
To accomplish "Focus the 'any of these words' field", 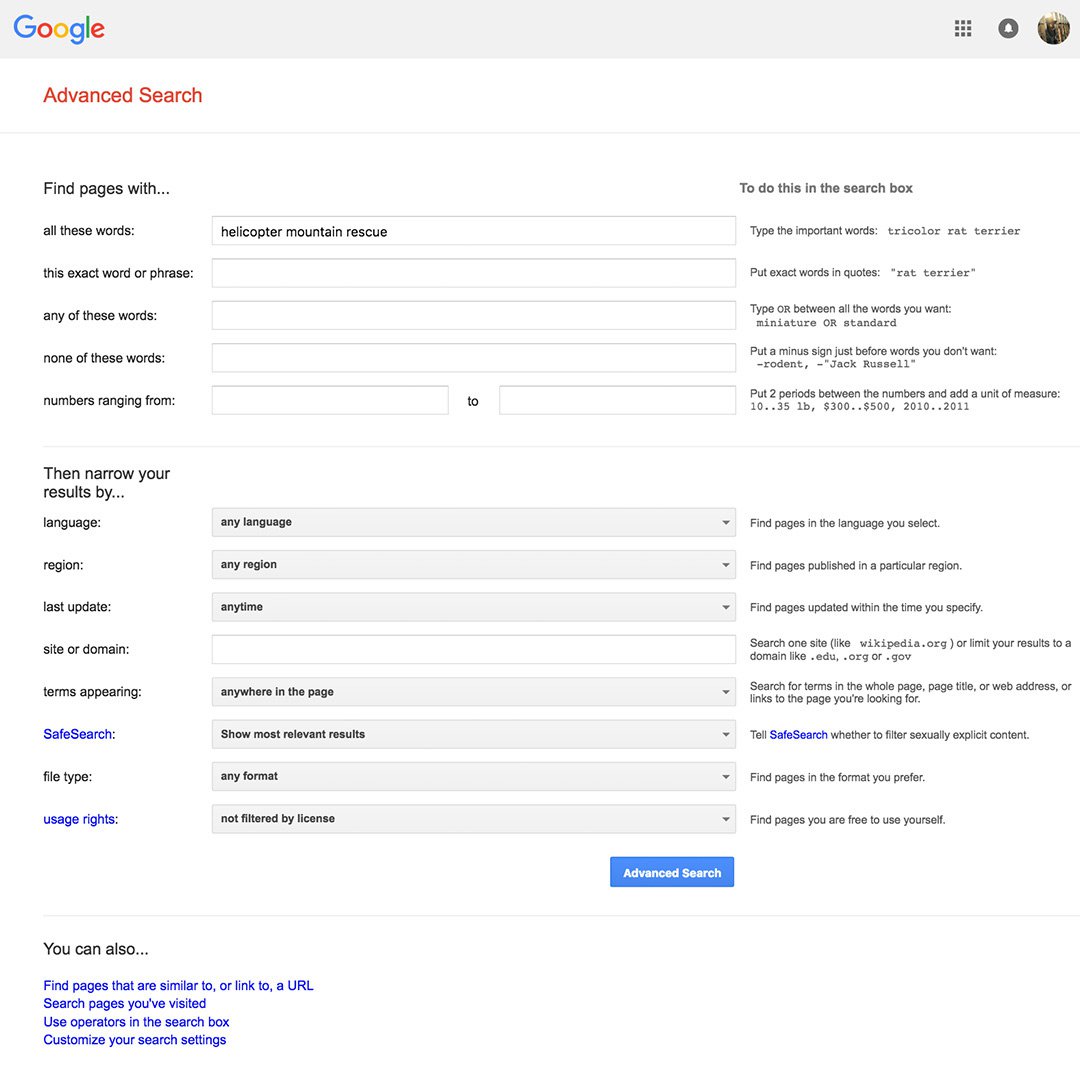I will pyautogui.click(x=473, y=315).
